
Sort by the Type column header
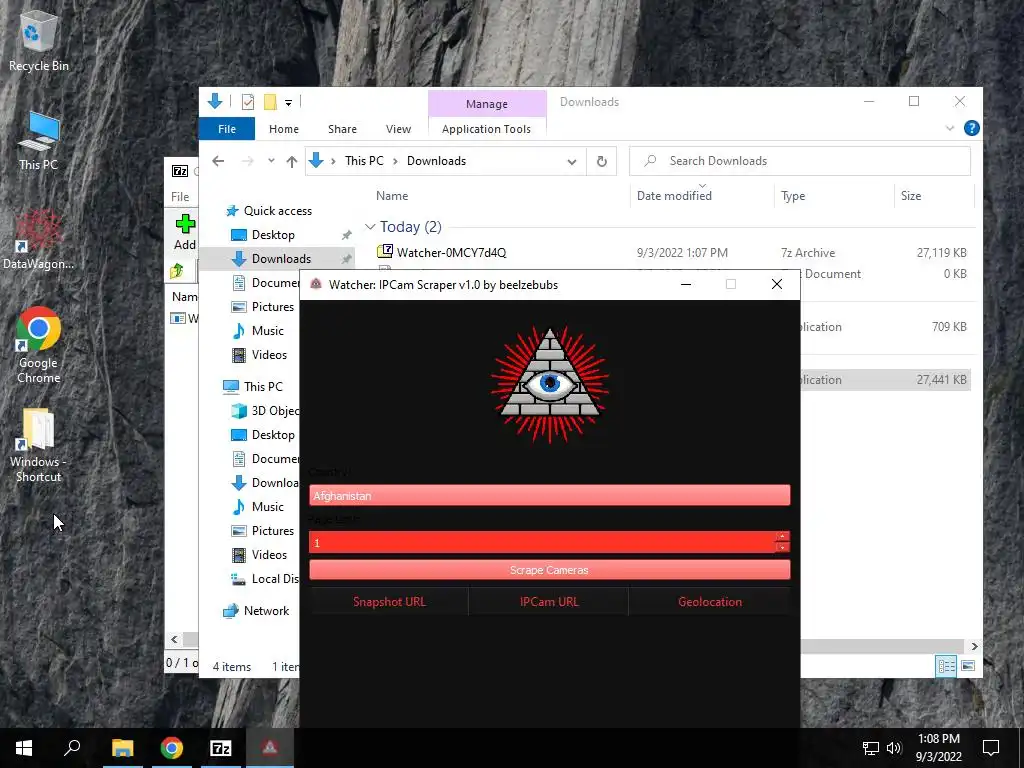[793, 196]
